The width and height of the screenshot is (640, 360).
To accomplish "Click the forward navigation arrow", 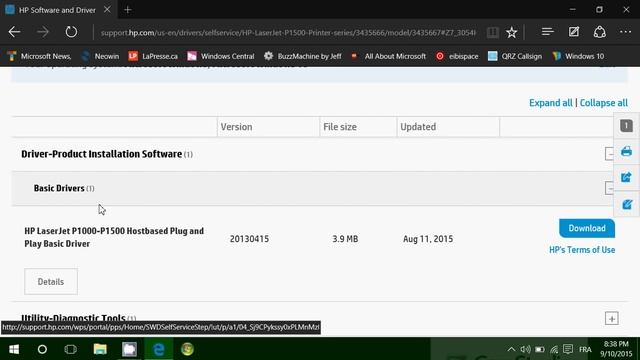I will coord(43,32).
